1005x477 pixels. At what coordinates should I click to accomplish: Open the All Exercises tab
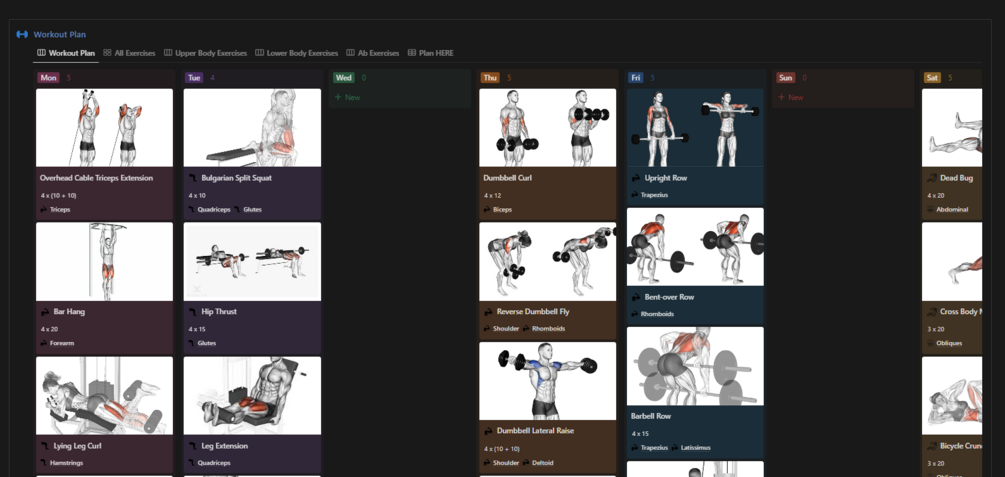129,53
